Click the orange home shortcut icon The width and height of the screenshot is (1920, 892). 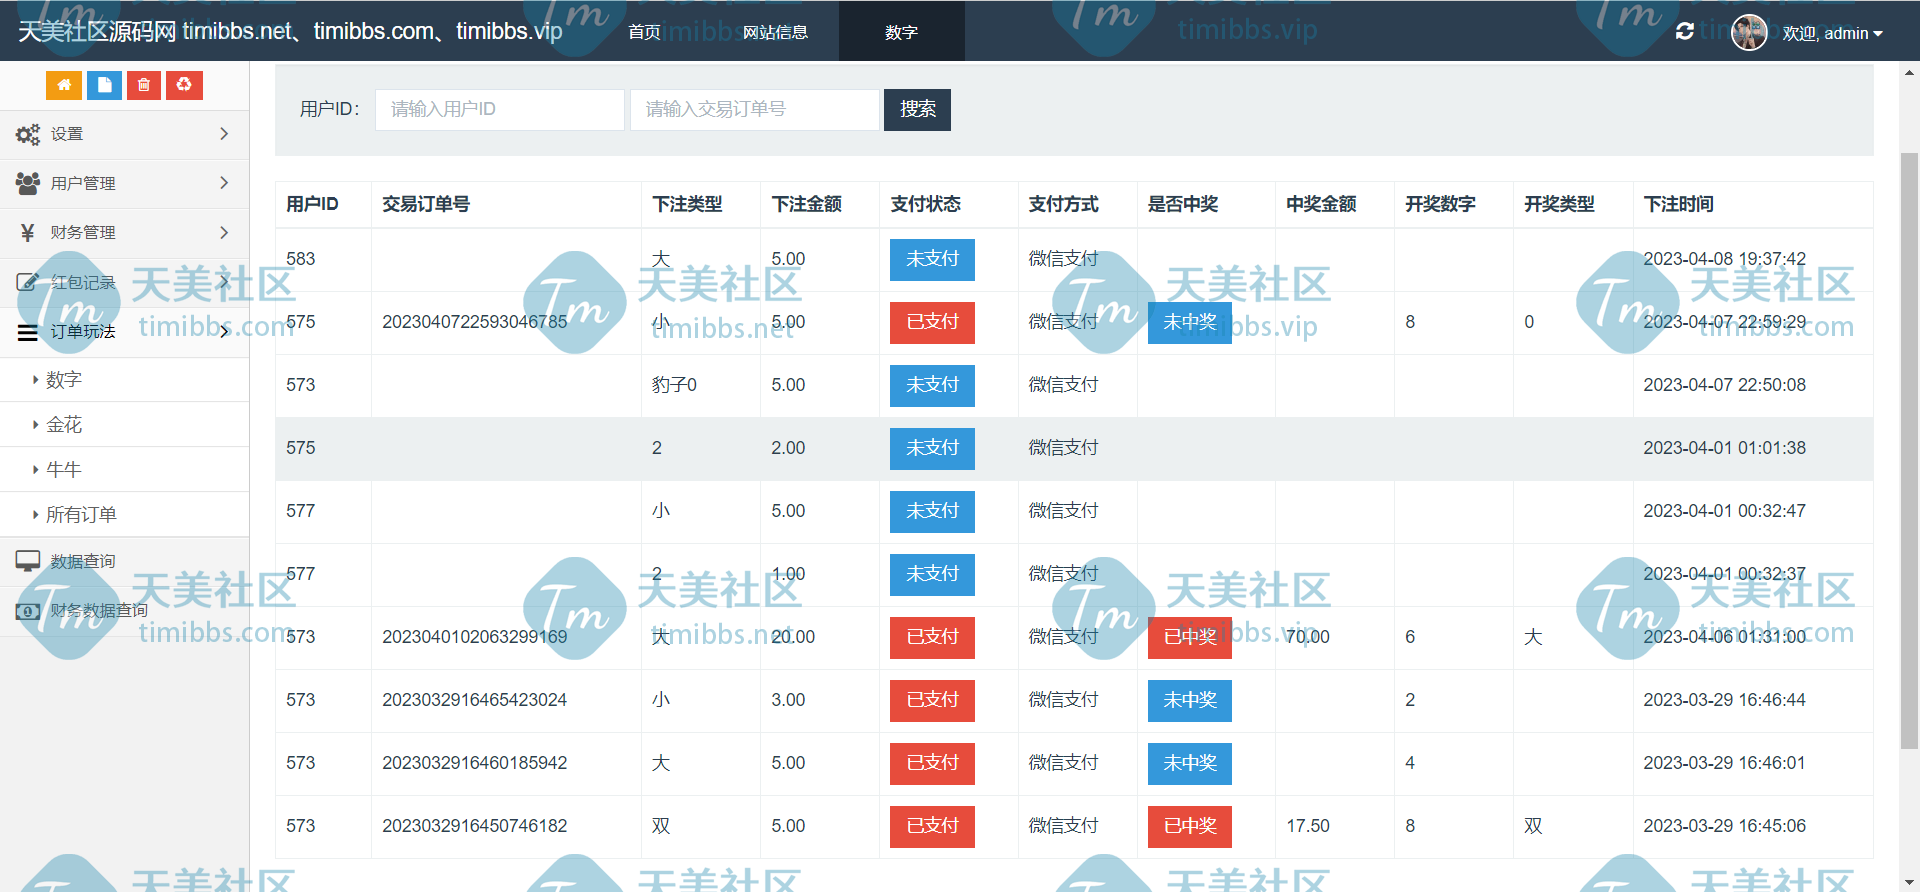64,85
